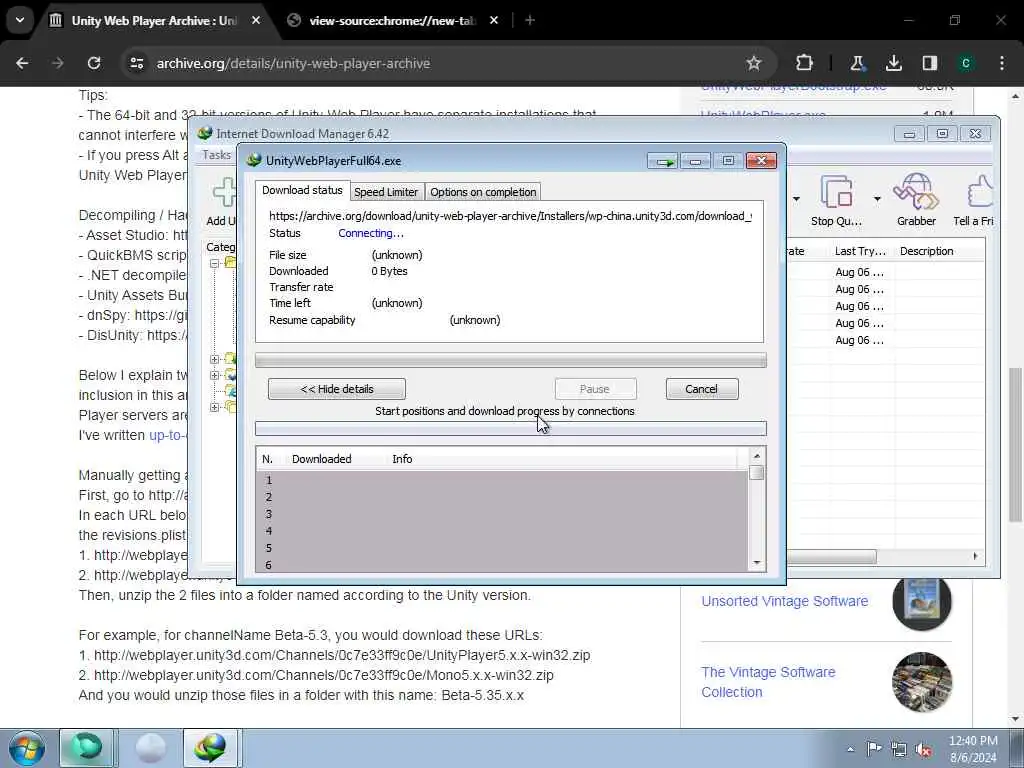Click main download progress bar
The image size is (1024, 768).
click(x=511, y=360)
